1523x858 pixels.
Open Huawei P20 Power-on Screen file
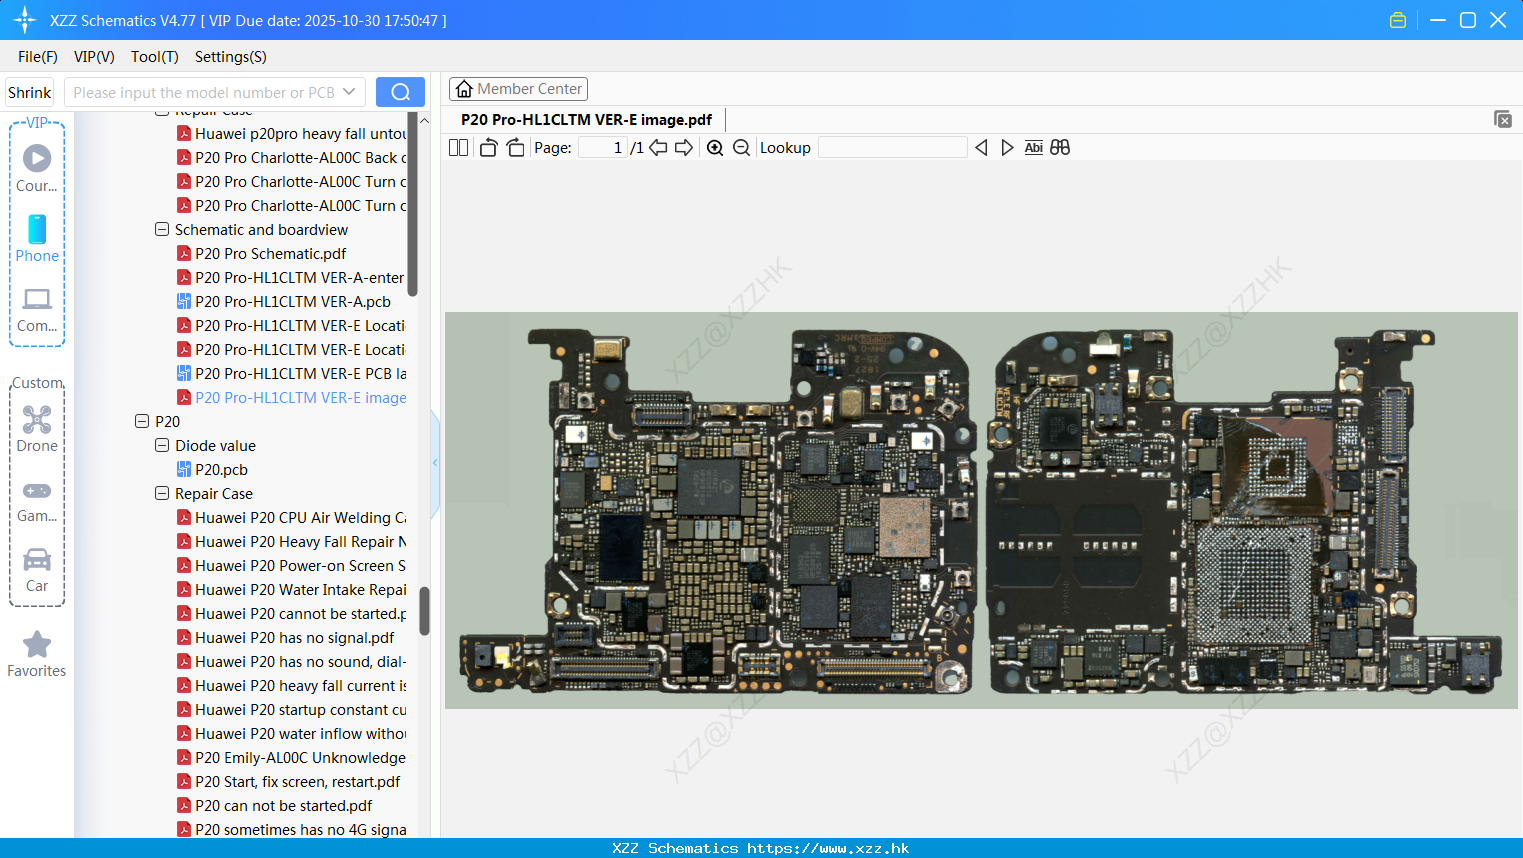coord(291,565)
